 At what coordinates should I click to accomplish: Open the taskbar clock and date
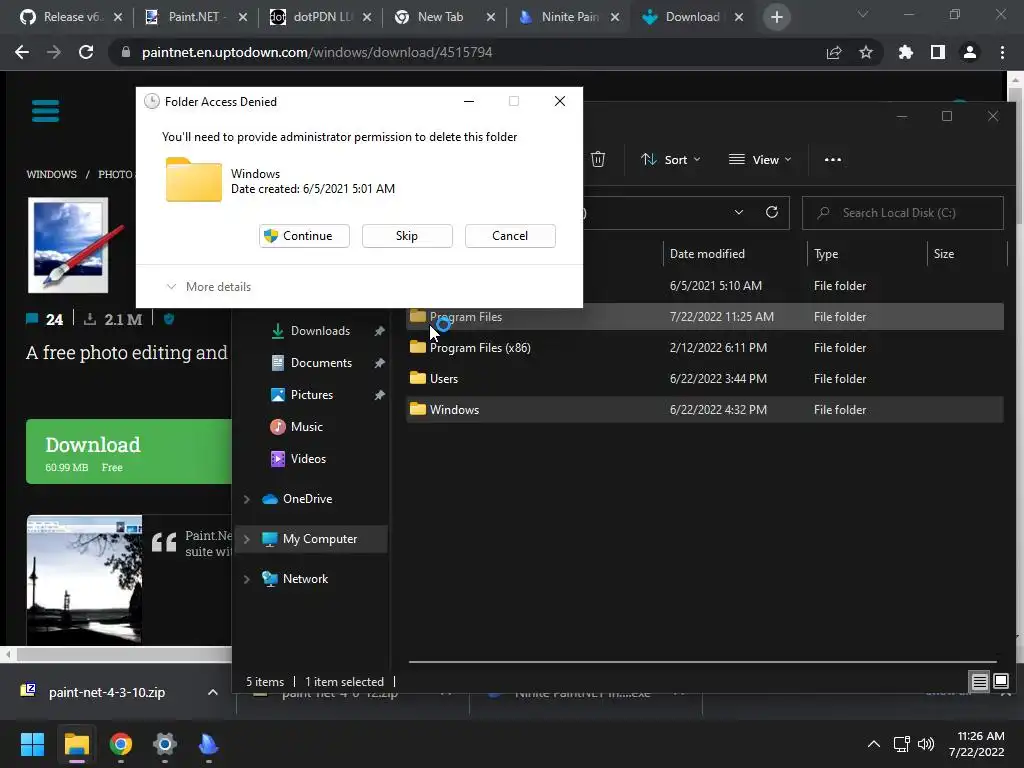point(976,744)
